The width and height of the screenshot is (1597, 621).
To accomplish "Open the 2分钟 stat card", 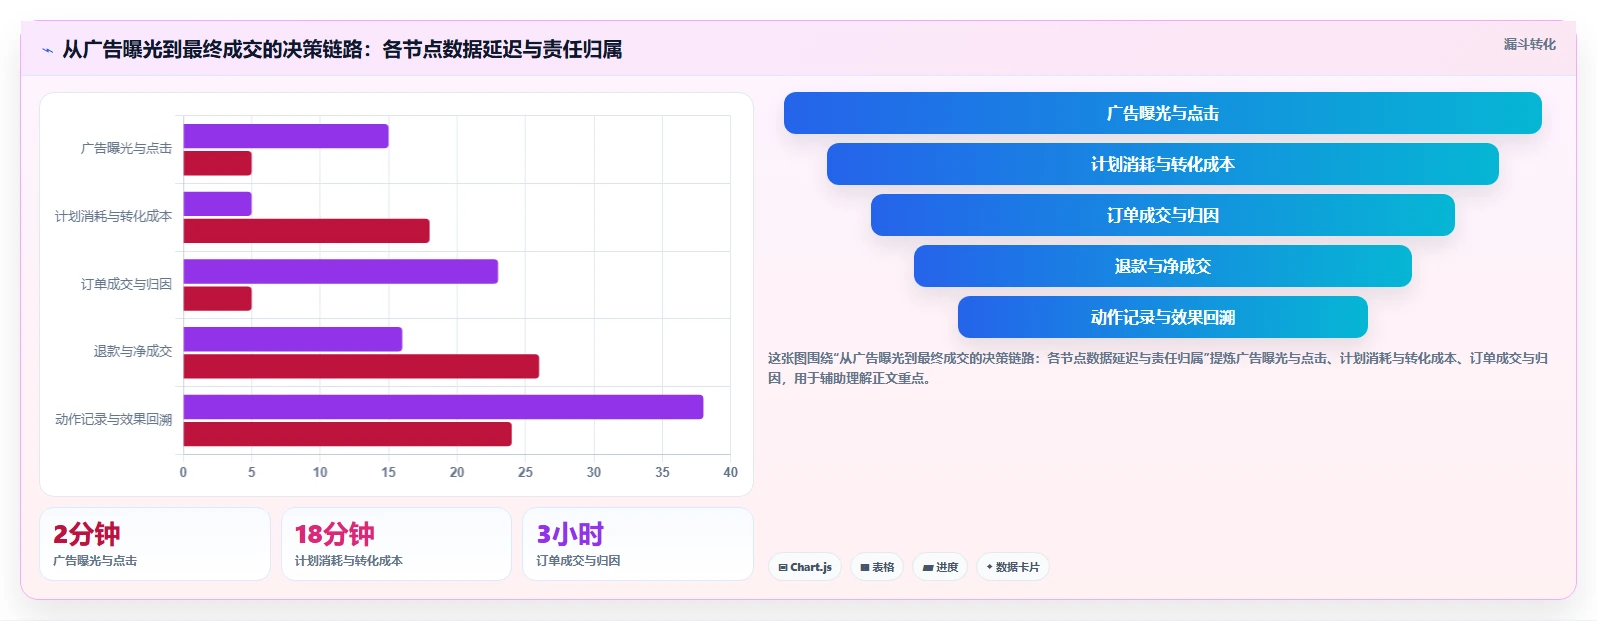I will click(x=155, y=544).
